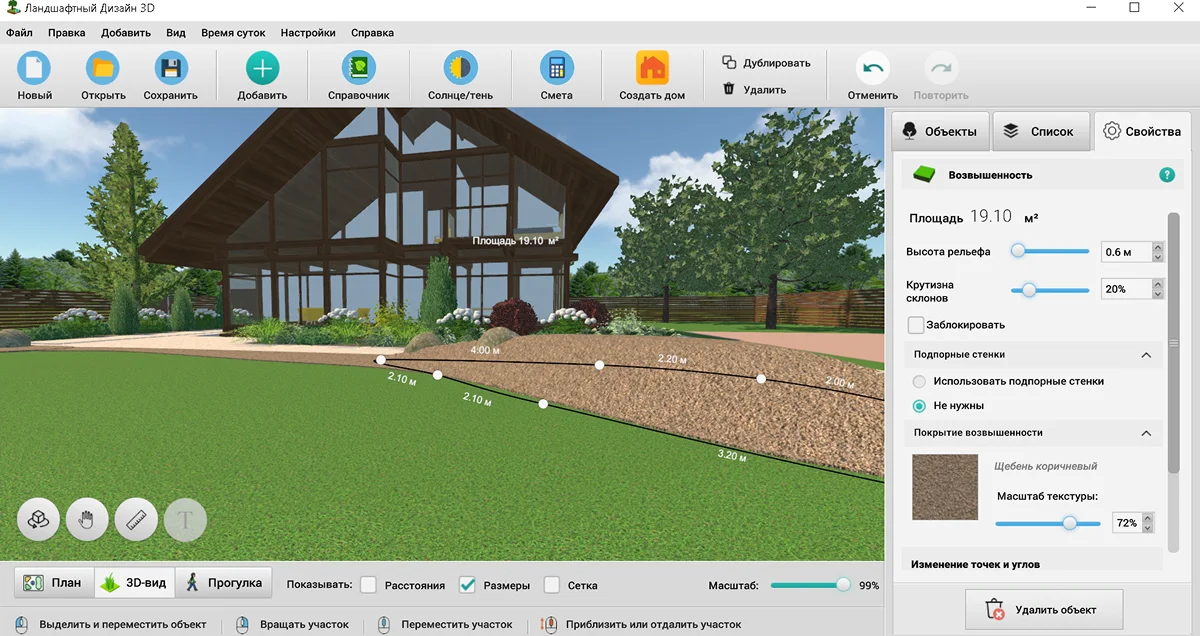Toggle the Заблокировать checkbox

click(915, 325)
